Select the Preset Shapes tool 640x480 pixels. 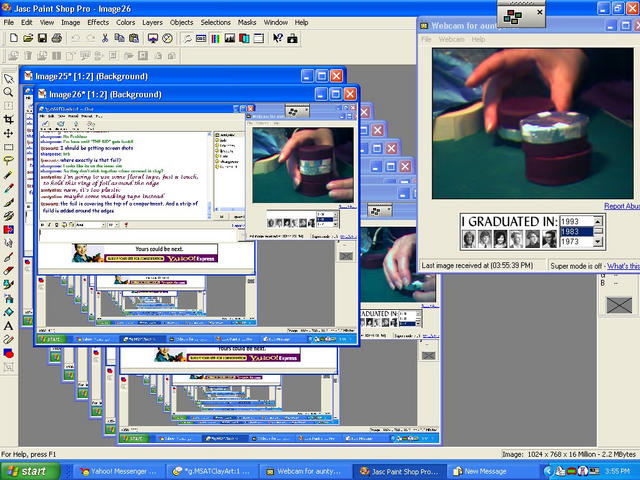tap(8, 353)
